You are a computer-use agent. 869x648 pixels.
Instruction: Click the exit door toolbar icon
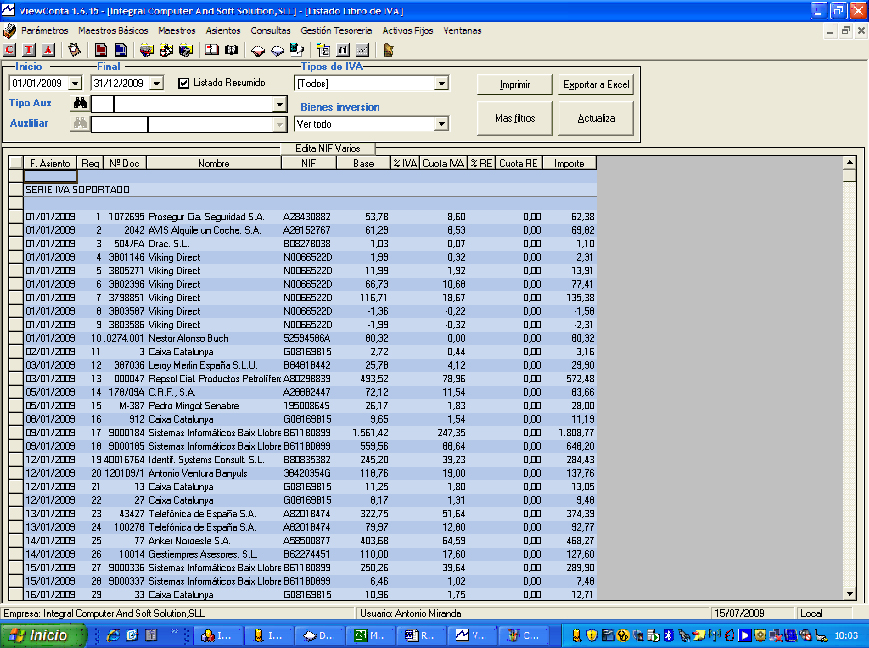389,50
